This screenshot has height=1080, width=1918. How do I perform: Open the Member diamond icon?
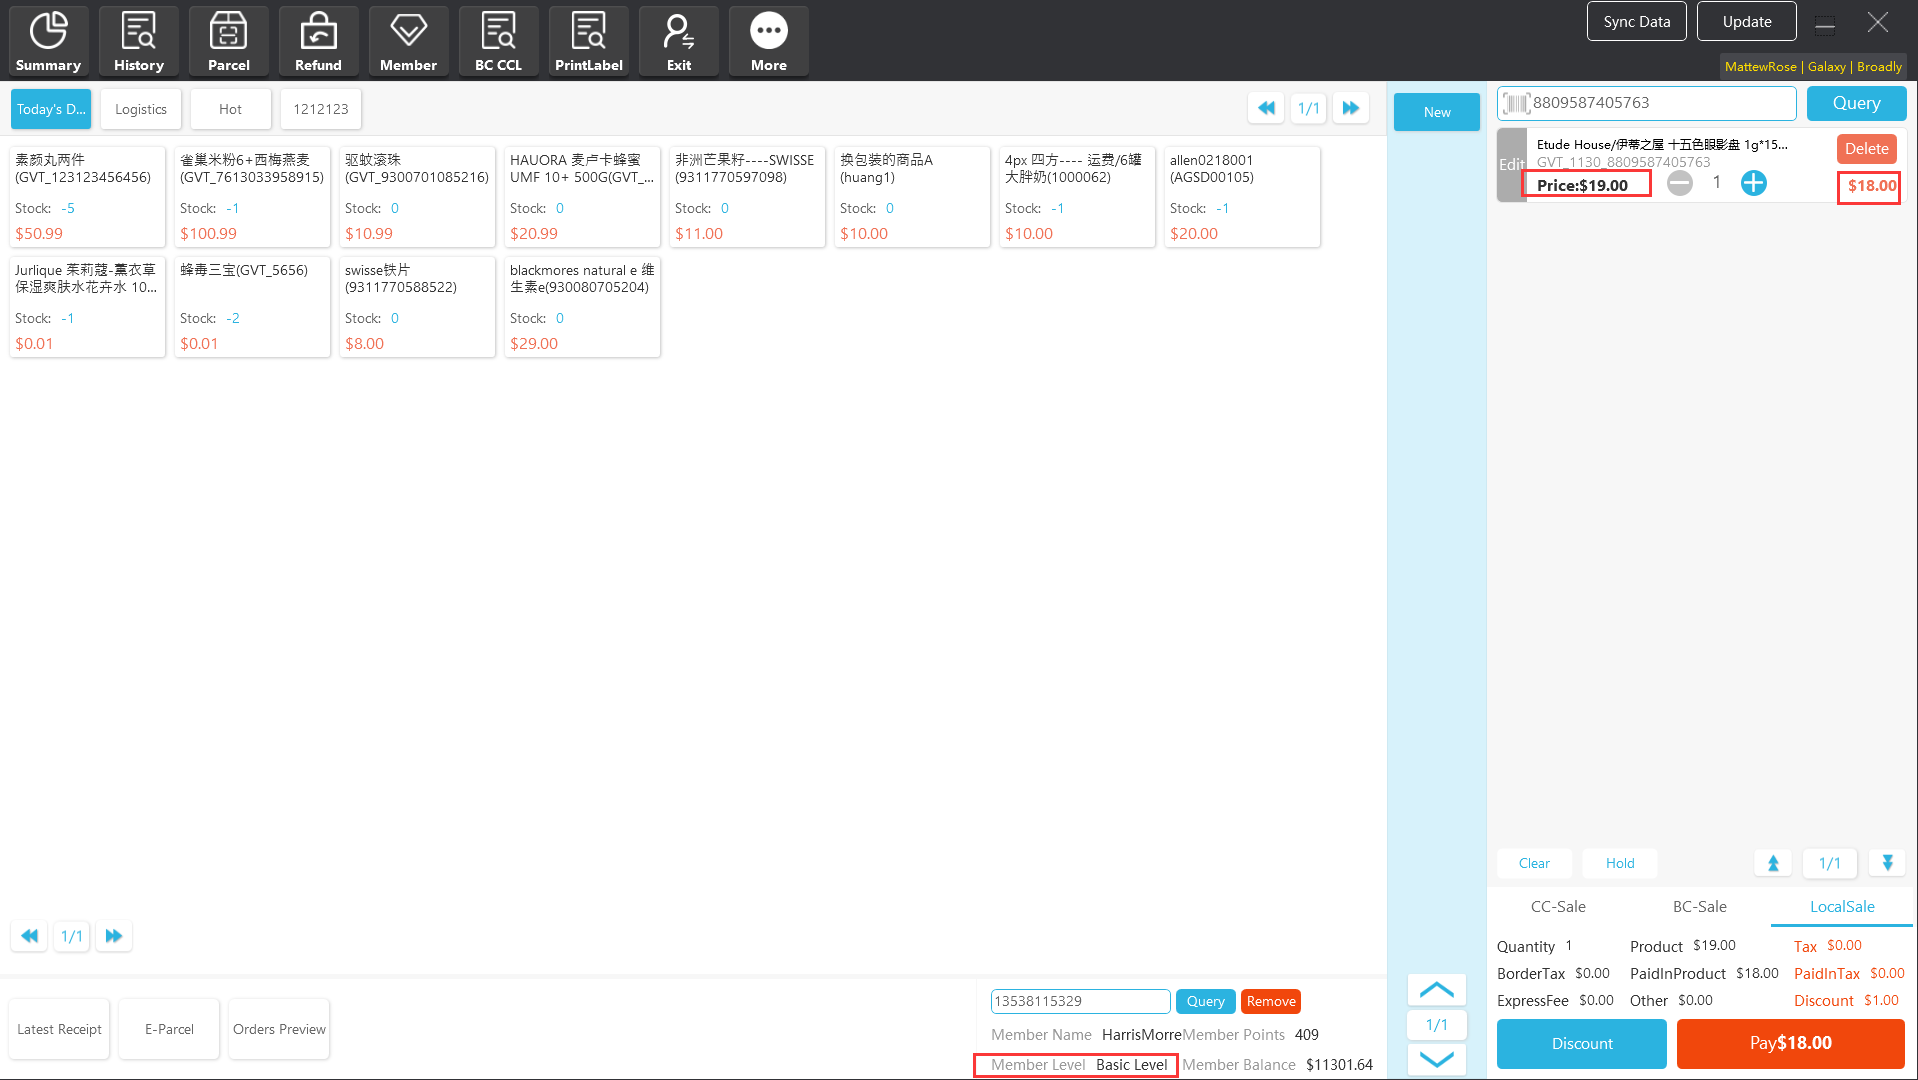click(408, 41)
